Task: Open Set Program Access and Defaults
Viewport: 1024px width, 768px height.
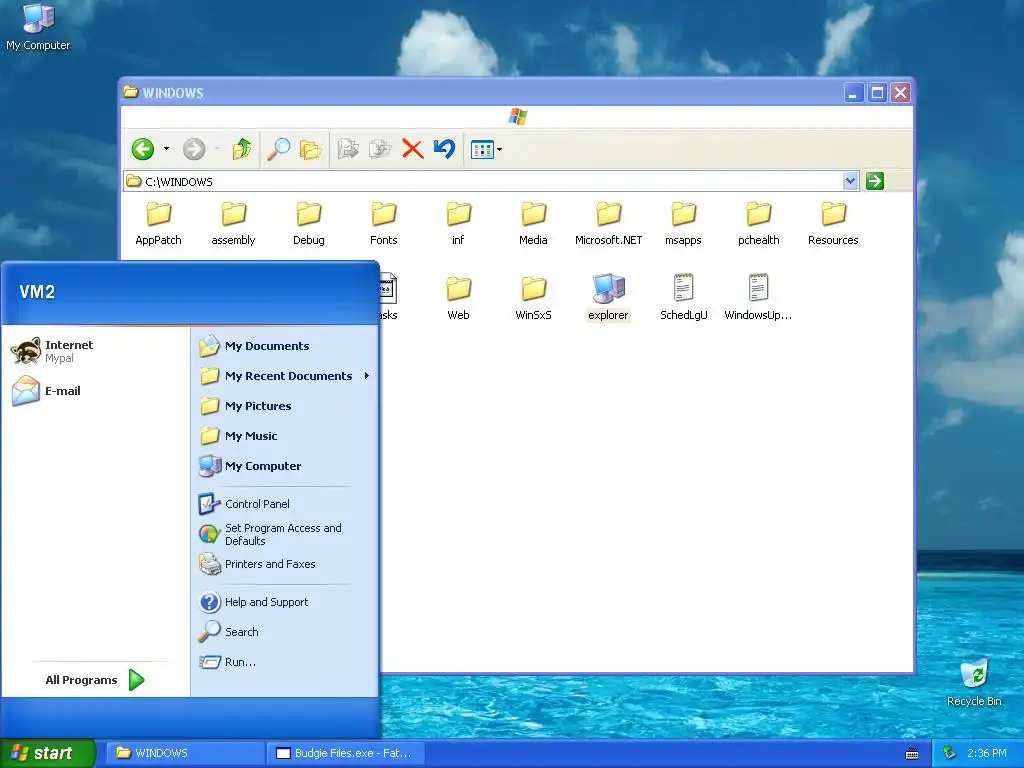Action: (x=285, y=534)
